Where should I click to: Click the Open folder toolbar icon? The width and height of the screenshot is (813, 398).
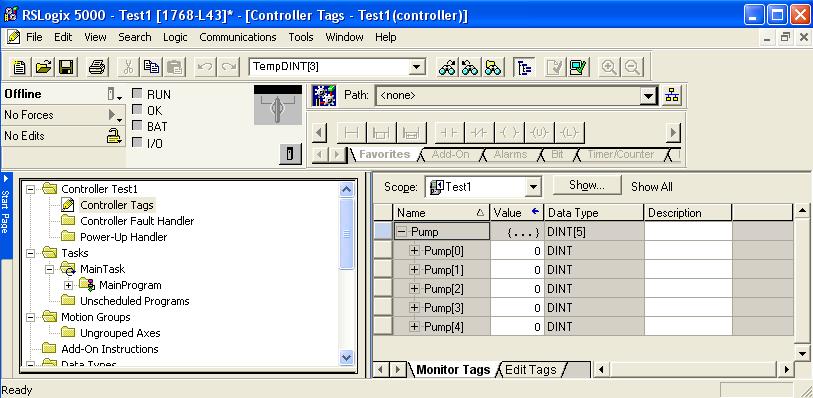(44, 67)
